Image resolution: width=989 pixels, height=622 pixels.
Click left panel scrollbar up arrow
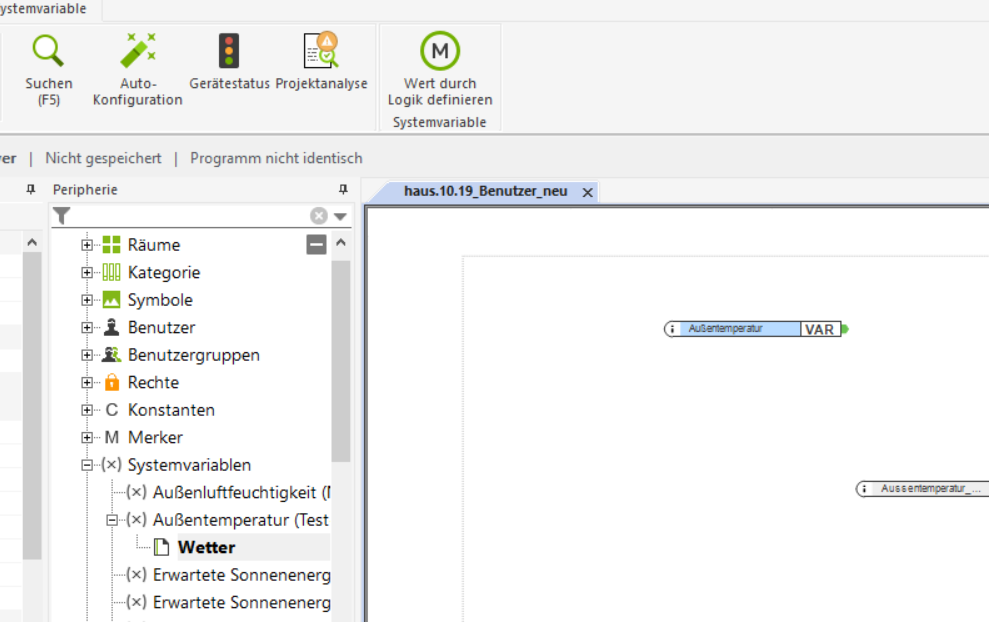32,242
